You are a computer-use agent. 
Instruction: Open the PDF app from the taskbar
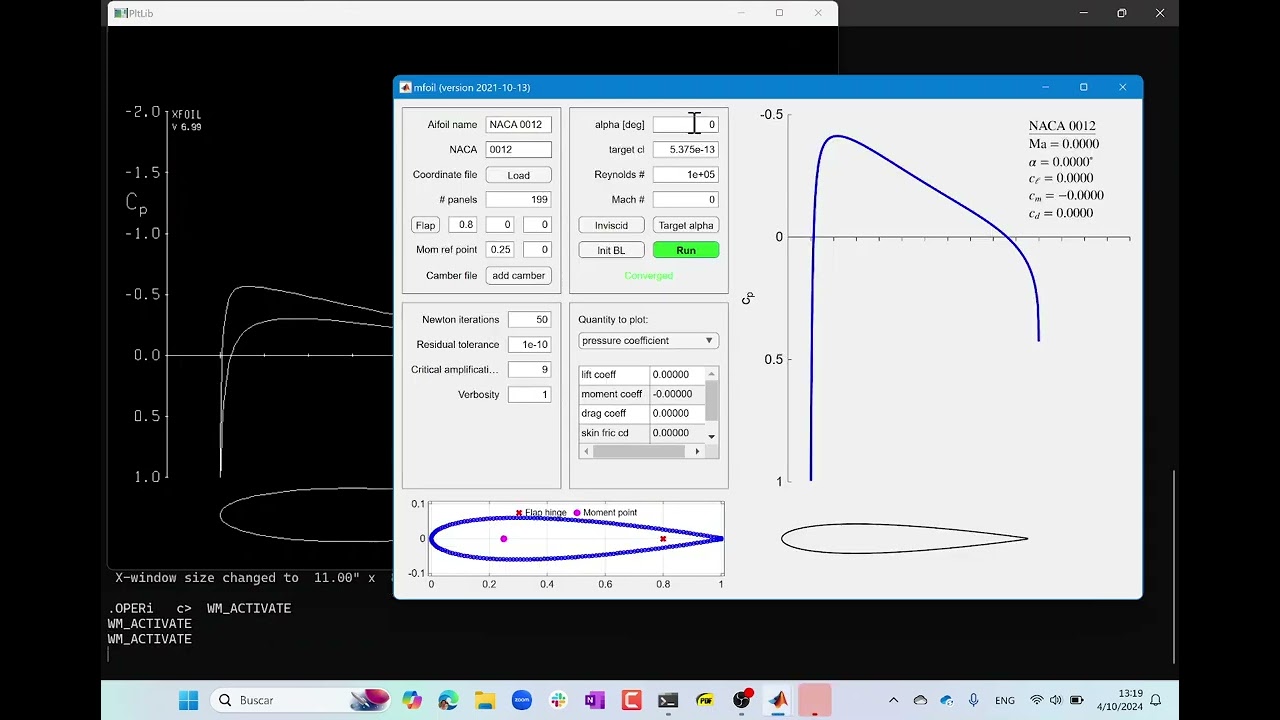pos(705,700)
